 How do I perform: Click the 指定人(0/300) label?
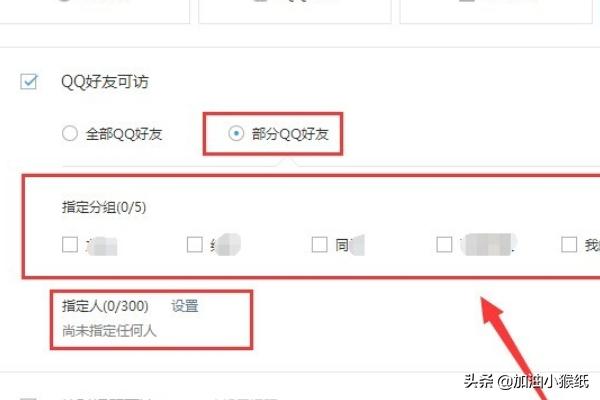(x=105, y=306)
